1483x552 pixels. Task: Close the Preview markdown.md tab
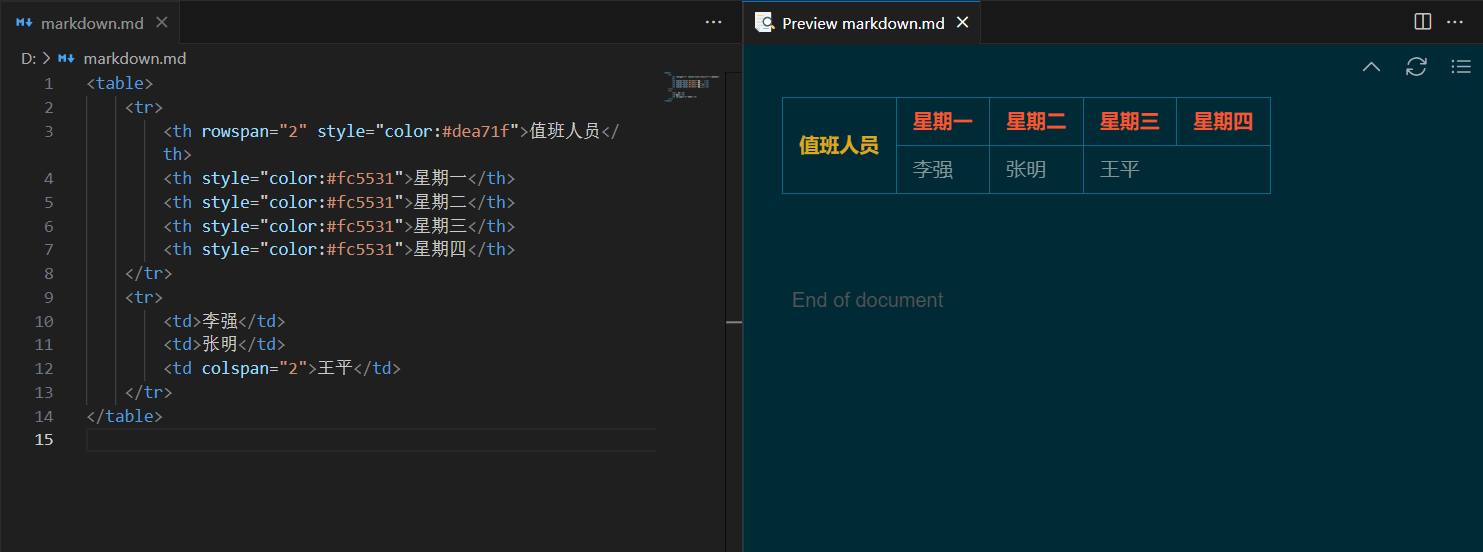click(x=963, y=23)
